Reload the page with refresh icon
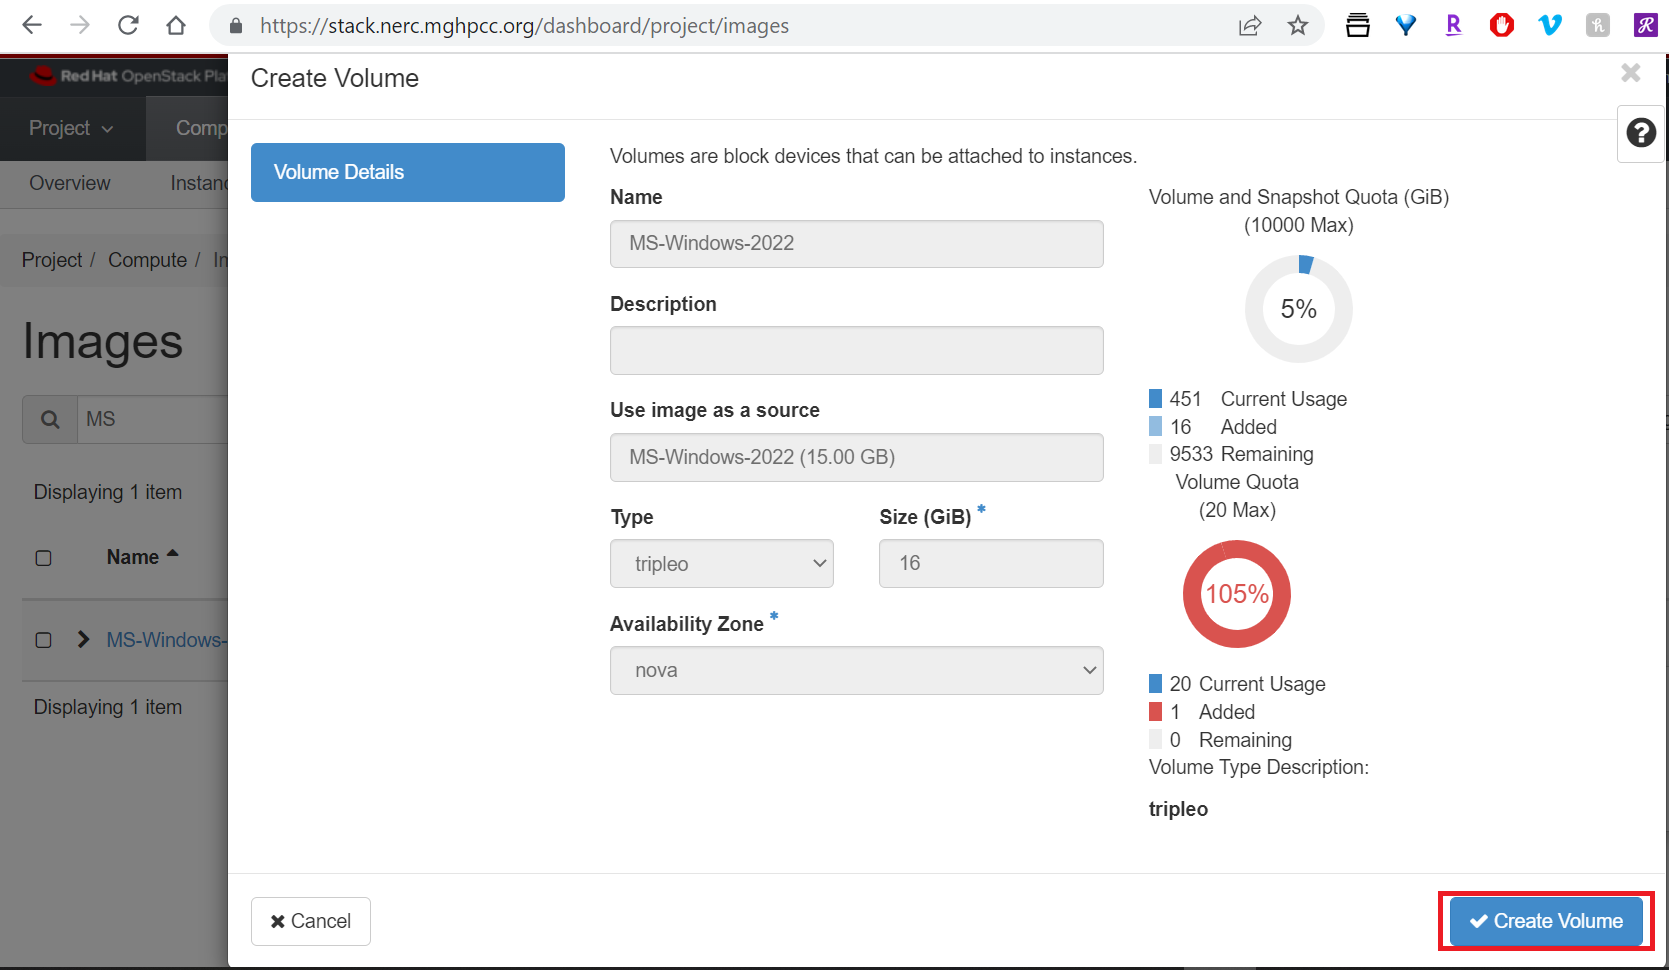 click(x=128, y=26)
